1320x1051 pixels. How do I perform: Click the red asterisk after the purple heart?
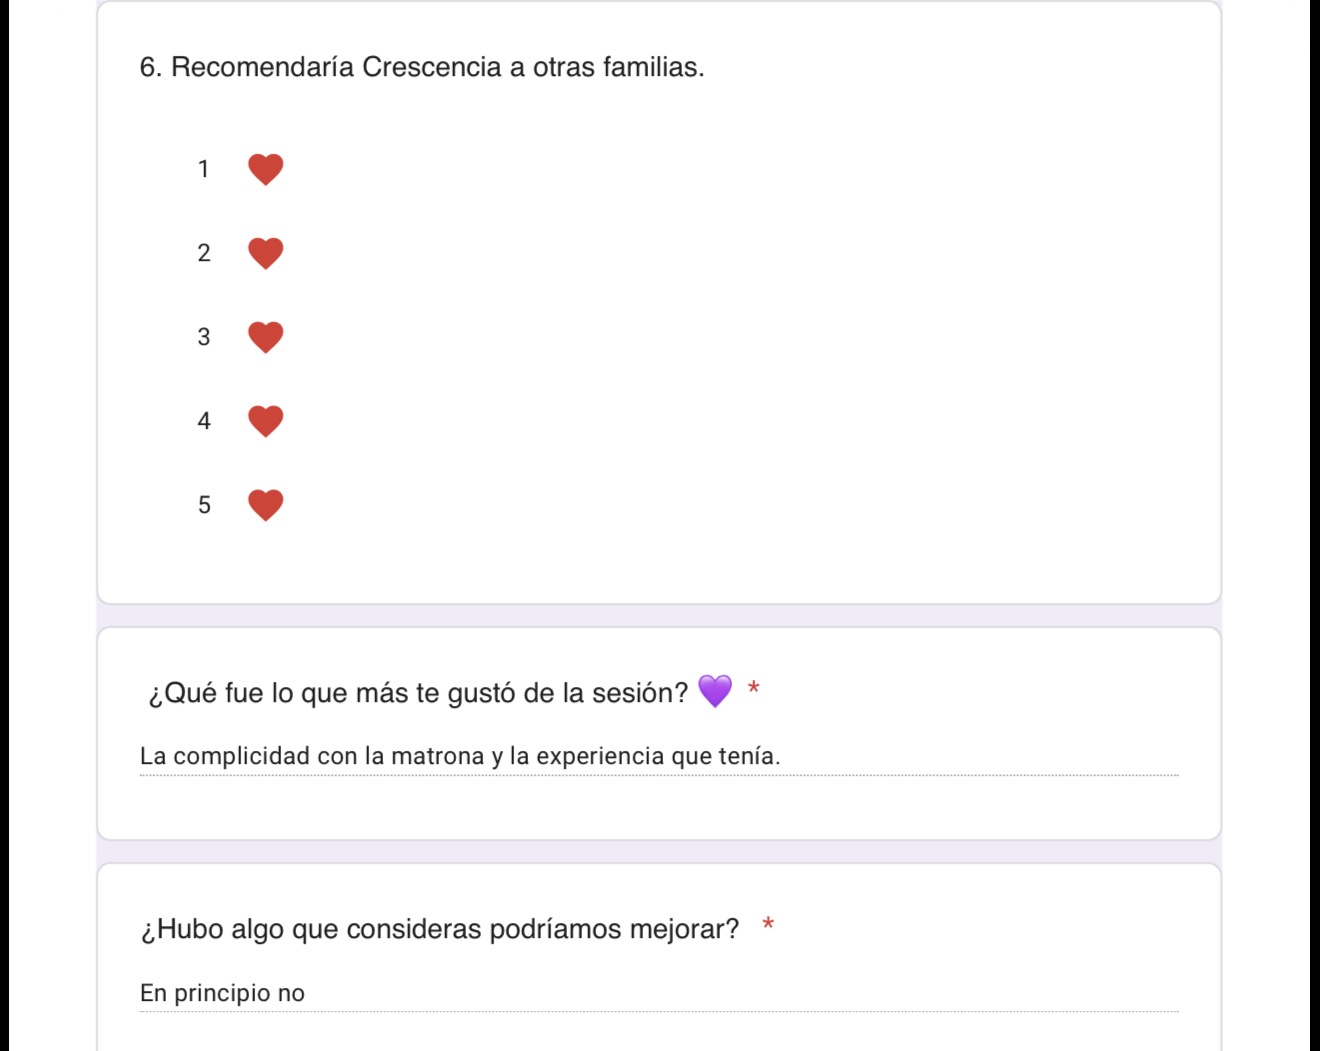click(x=754, y=688)
